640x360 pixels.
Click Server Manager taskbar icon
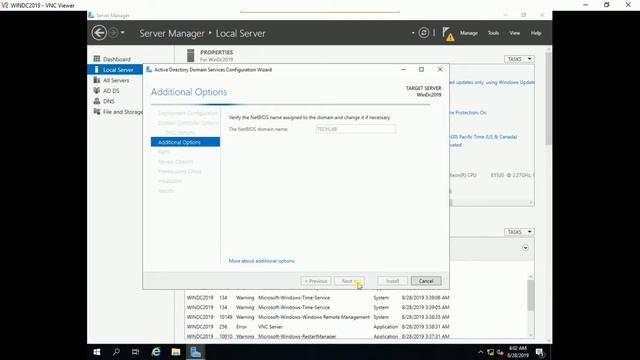(x=196, y=352)
